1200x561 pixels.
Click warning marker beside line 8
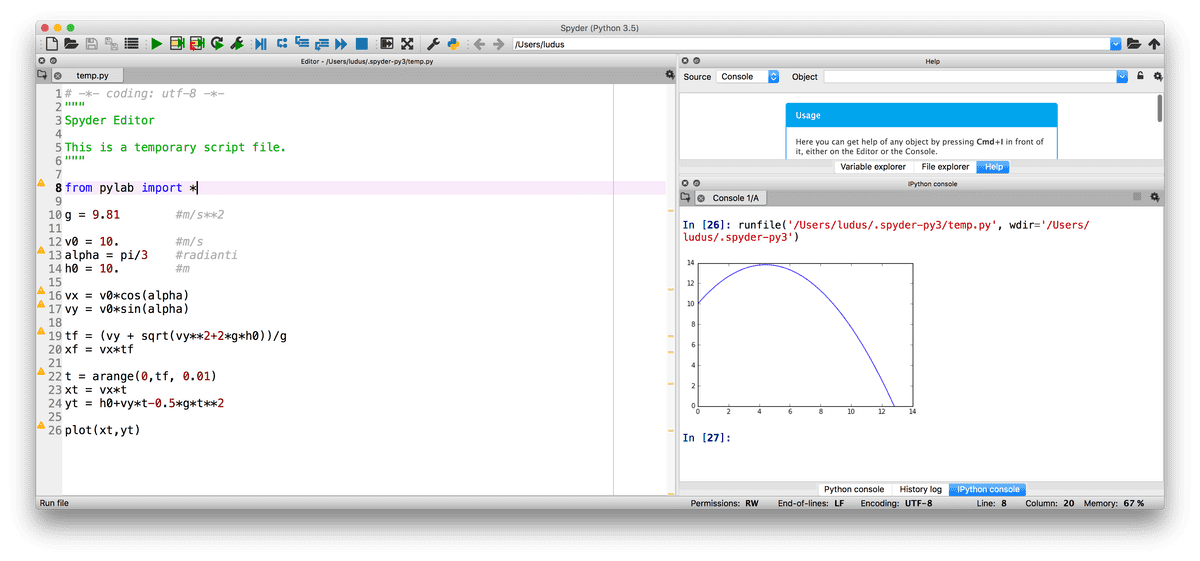tap(41, 183)
